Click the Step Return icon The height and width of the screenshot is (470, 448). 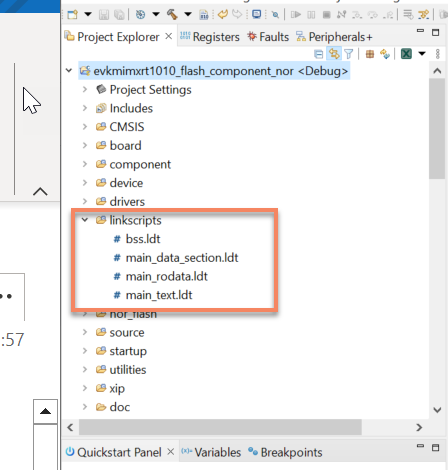[x=388, y=15]
